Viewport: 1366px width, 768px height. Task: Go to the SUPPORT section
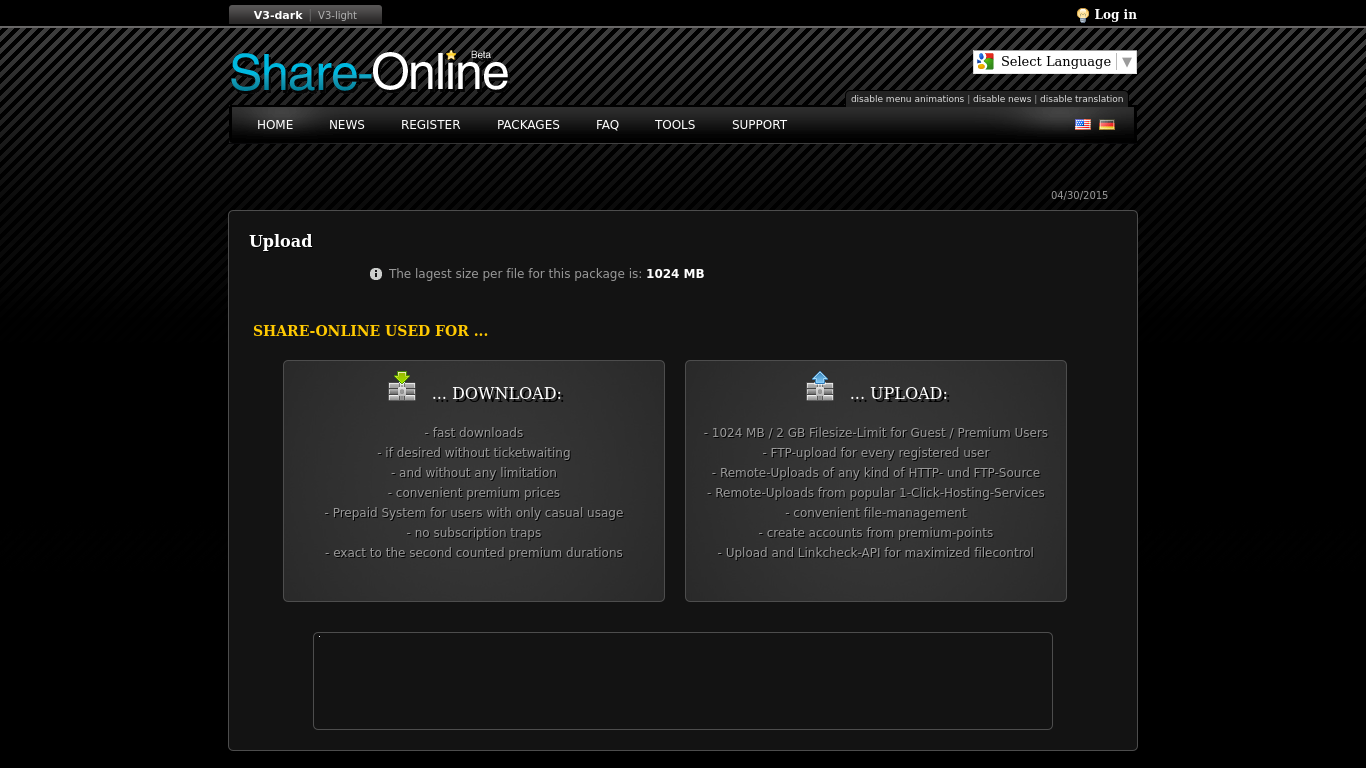(759, 124)
